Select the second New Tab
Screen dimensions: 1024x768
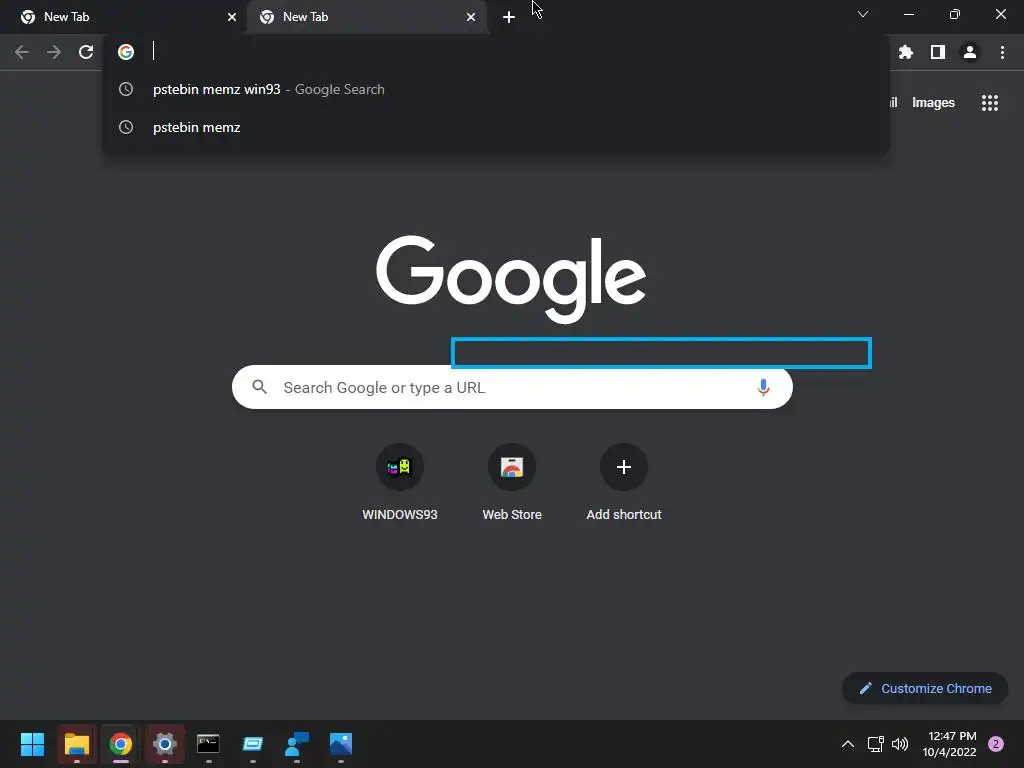367,17
